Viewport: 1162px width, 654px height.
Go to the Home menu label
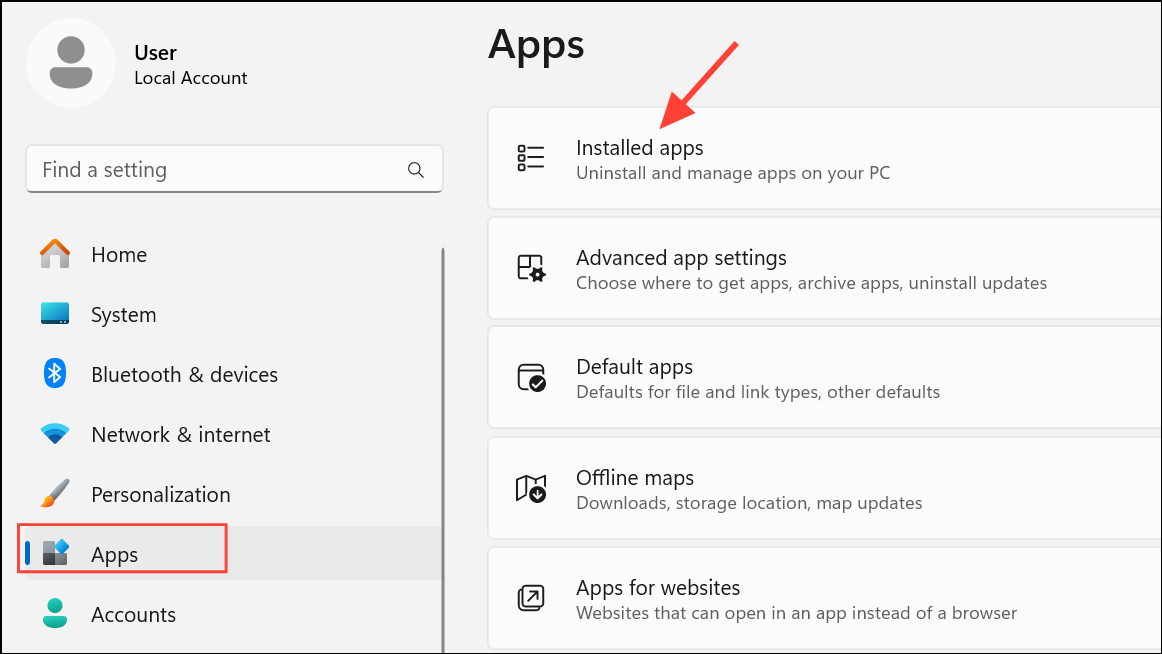119,255
